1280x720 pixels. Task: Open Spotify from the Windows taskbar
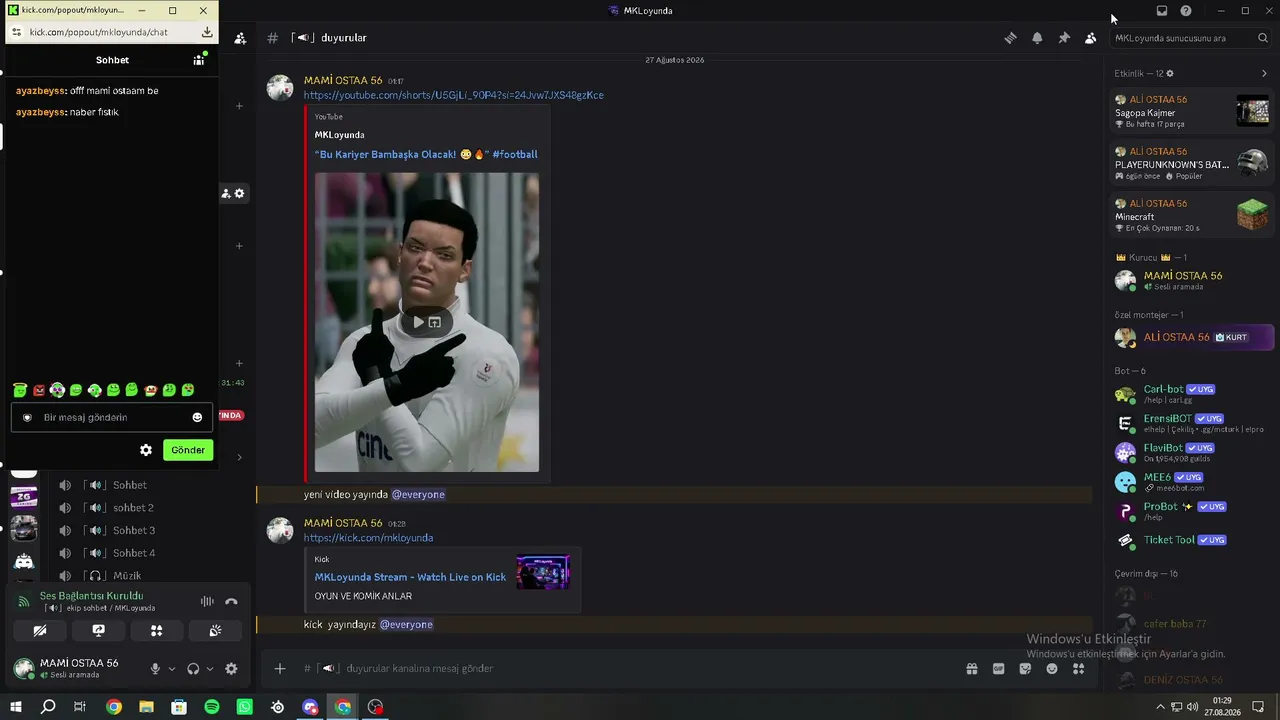(x=212, y=707)
